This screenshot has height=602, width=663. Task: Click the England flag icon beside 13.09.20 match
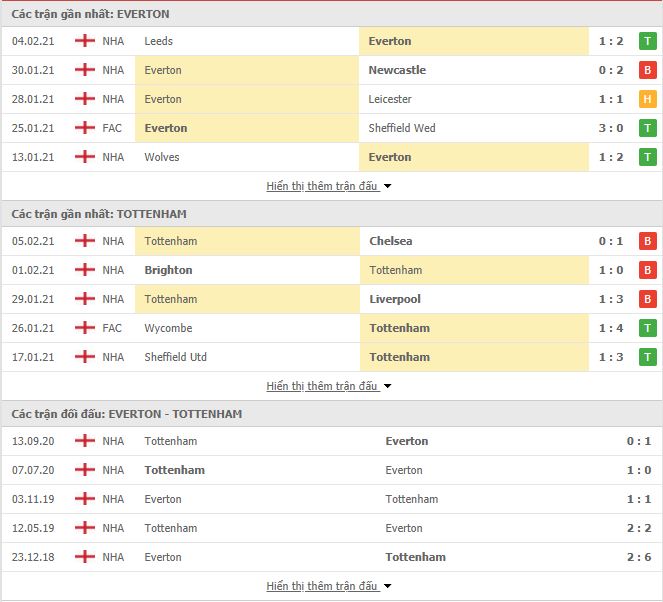(x=85, y=441)
